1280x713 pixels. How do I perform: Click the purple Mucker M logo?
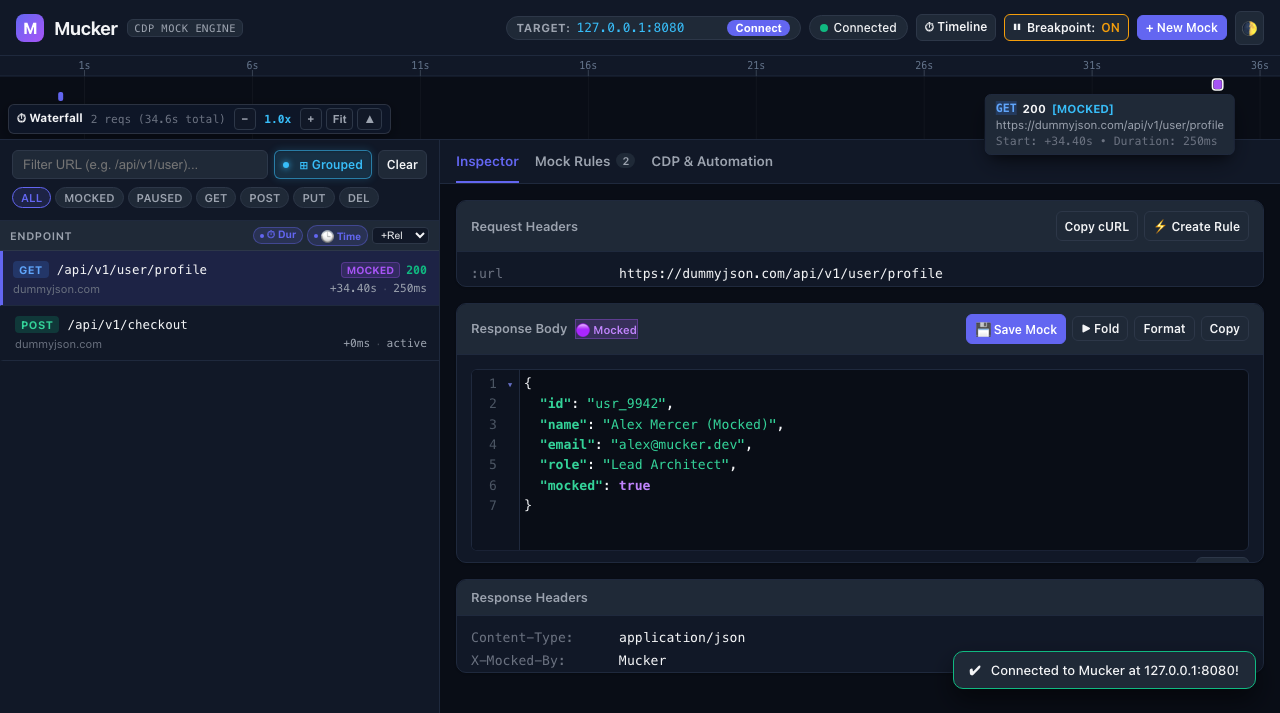coord(30,28)
